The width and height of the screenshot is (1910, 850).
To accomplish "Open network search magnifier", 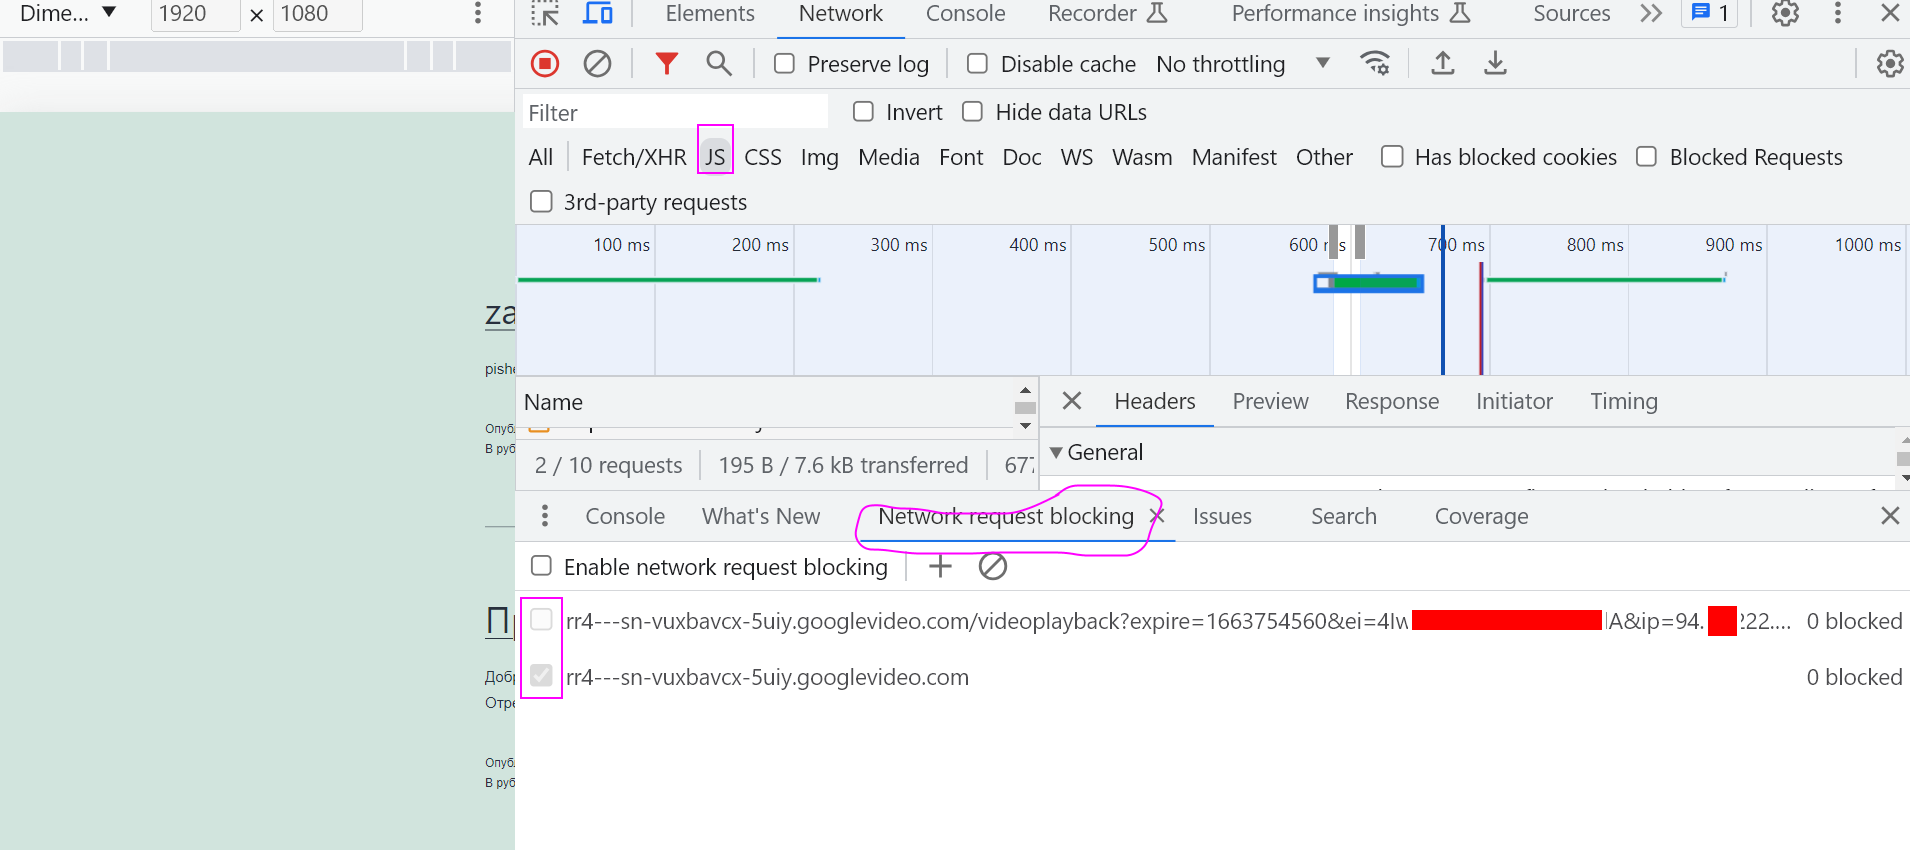I will [718, 64].
